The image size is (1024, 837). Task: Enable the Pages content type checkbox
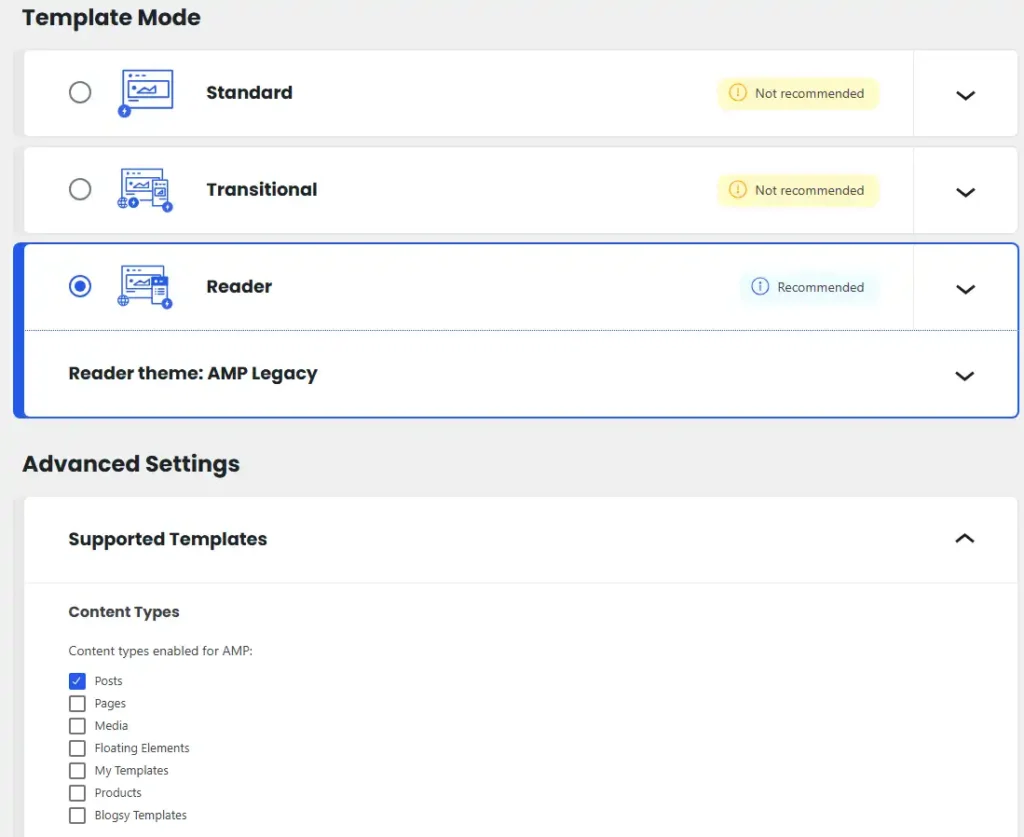click(77, 704)
